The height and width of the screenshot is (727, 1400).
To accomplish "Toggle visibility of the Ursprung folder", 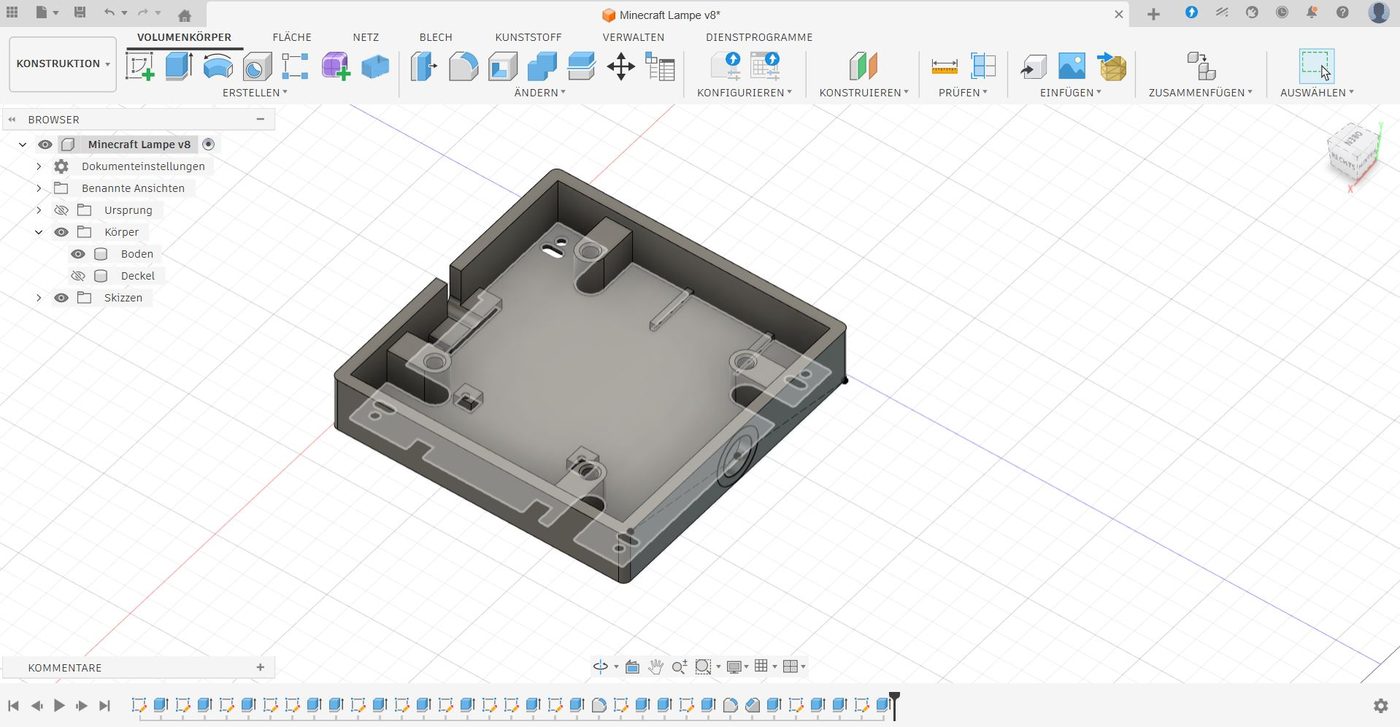I will [61, 210].
